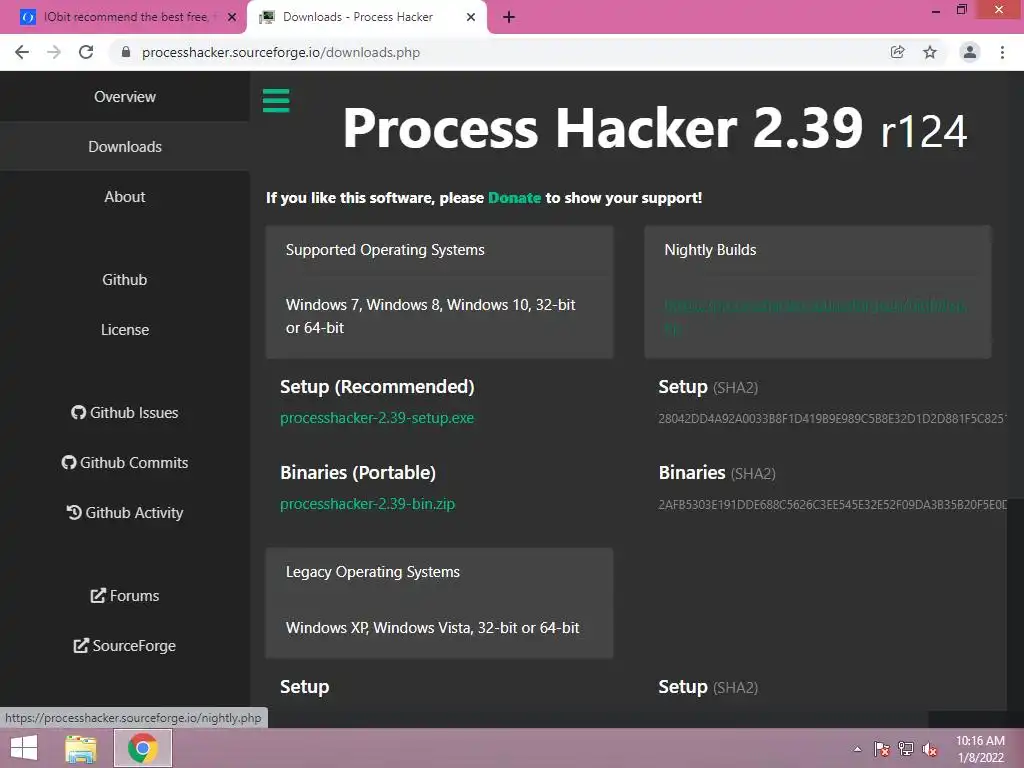The height and width of the screenshot is (768, 1024).
Task: Click the green Donate link
Action: coord(515,198)
